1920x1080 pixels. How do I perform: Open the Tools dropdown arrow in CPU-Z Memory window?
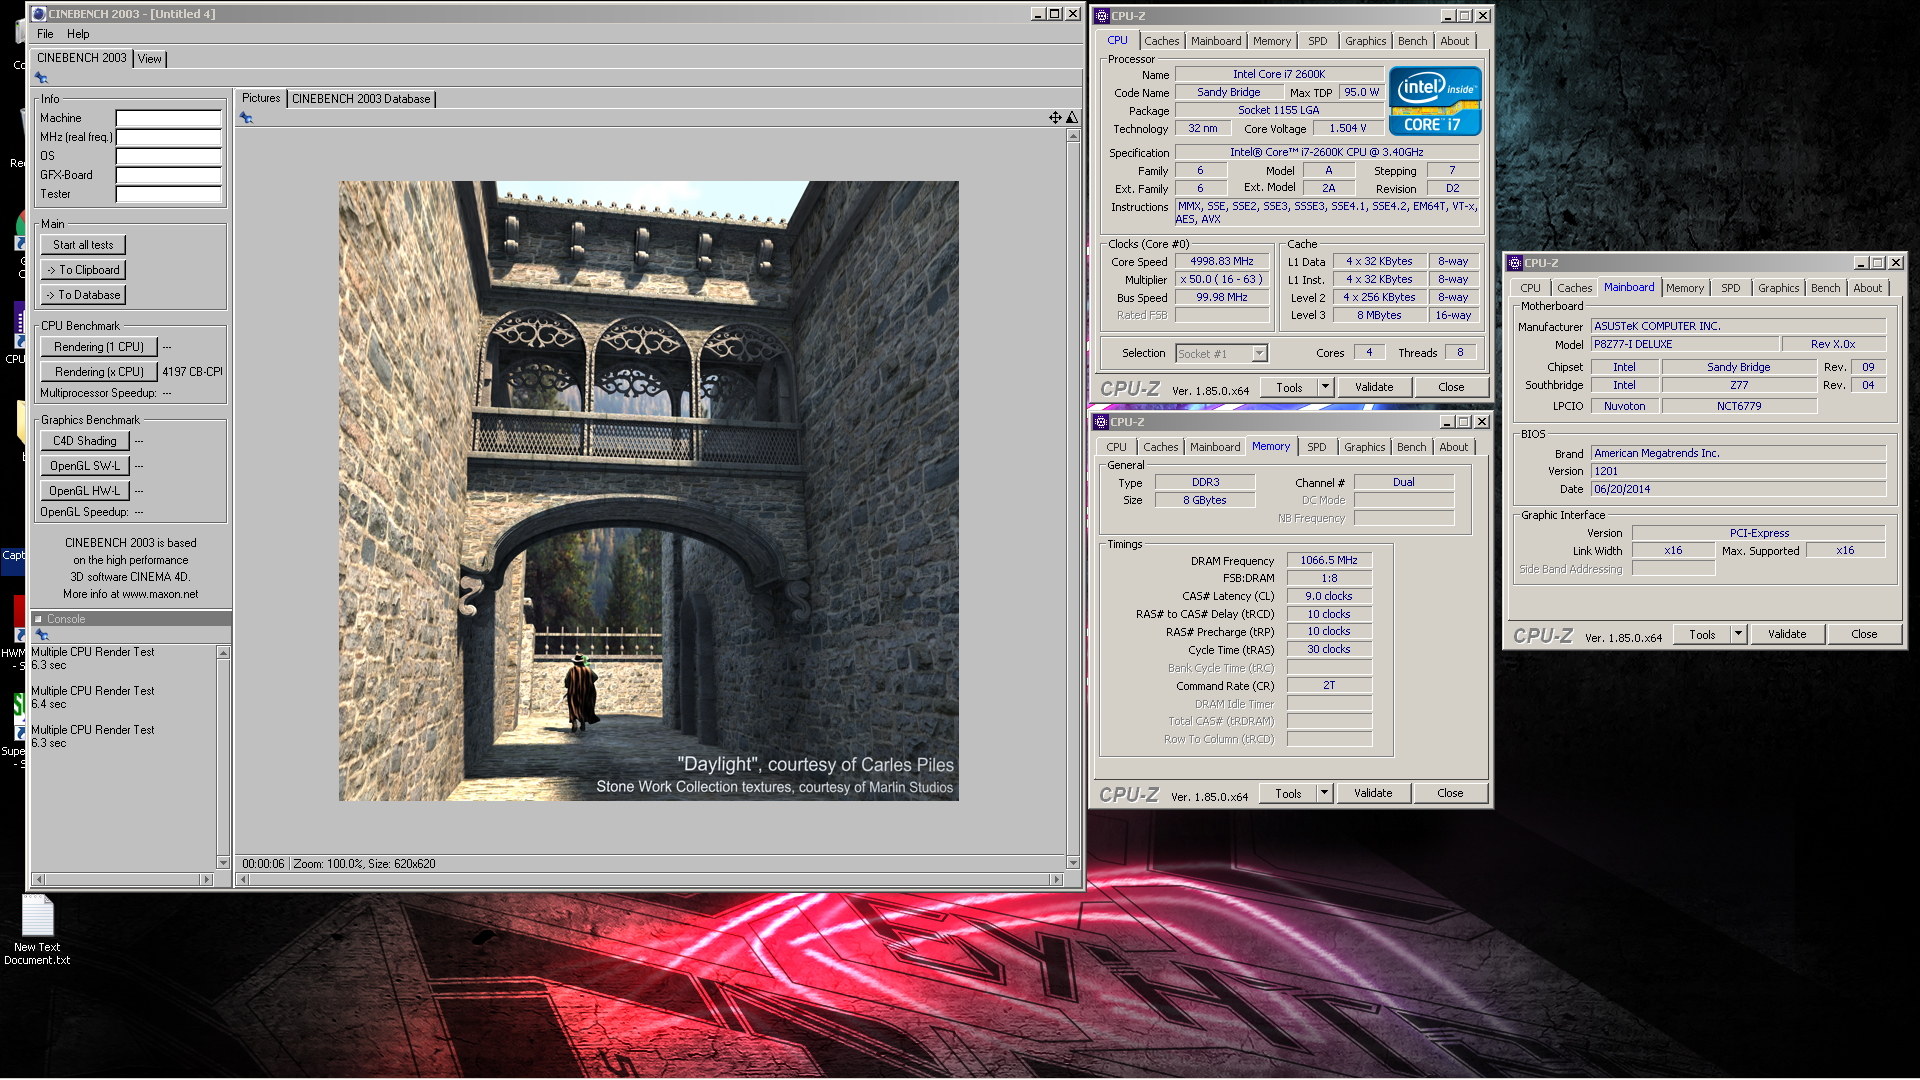[x=1325, y=793]
